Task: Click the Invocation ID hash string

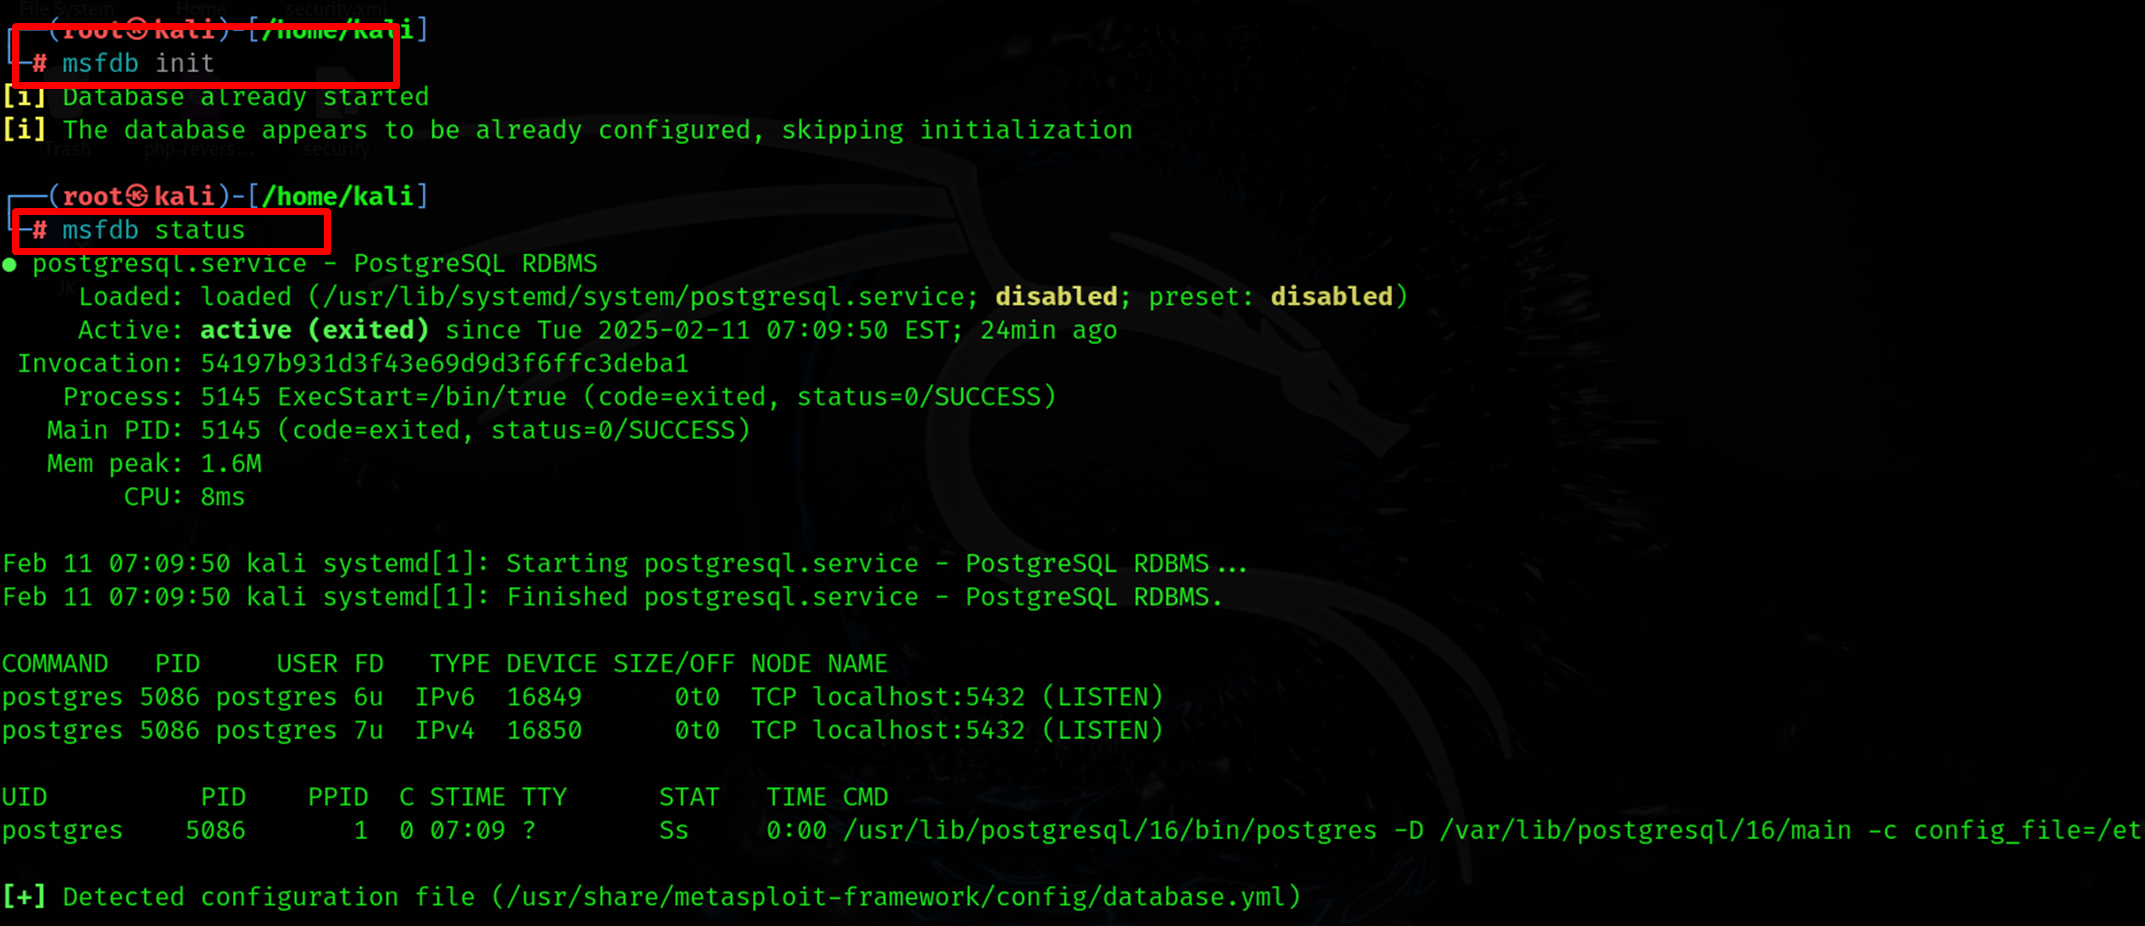Action: [x=444, y=364]
